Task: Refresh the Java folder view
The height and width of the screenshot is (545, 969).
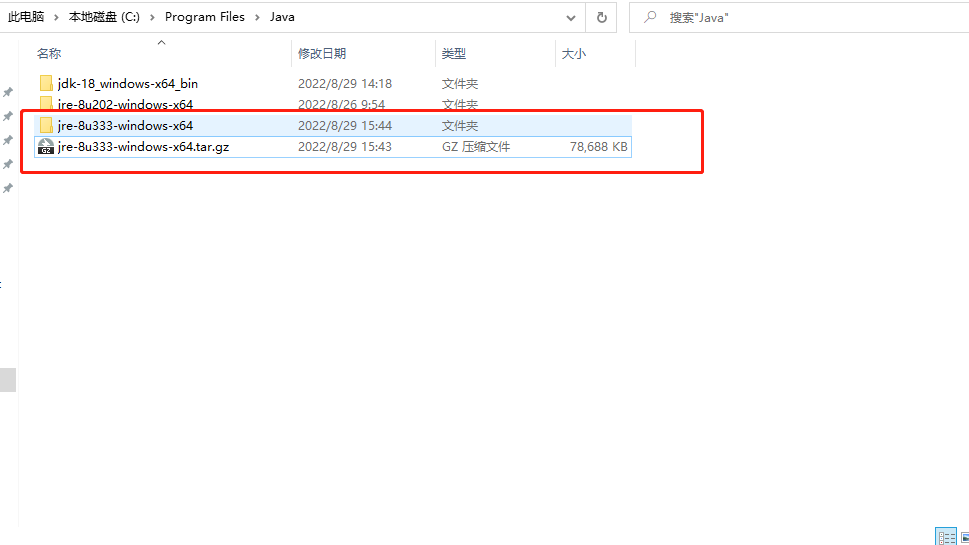Action: [x=601, y=17]
